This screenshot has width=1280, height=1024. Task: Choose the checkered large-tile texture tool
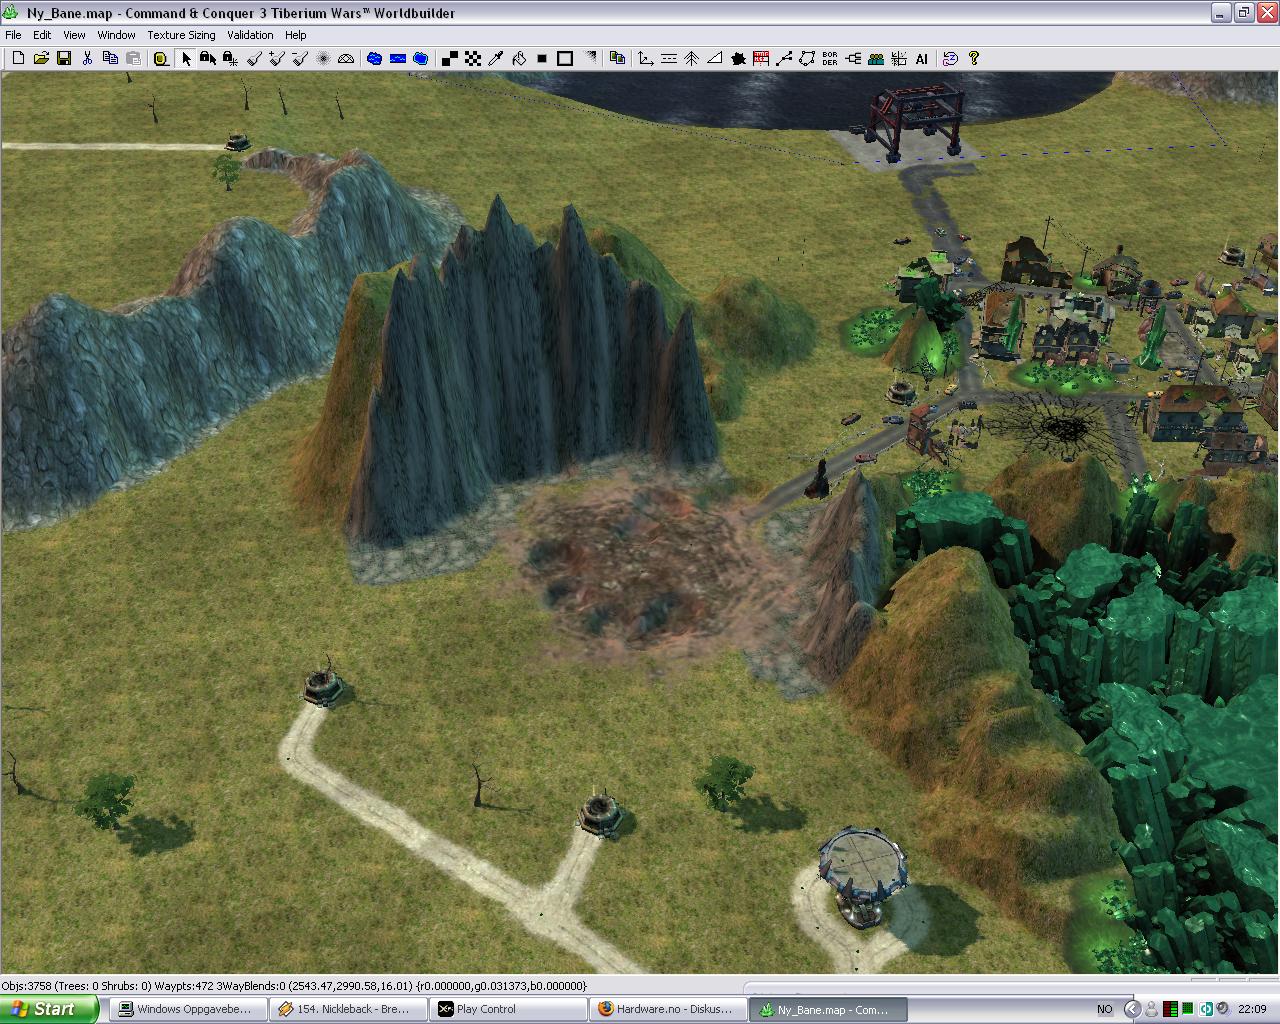click(473, 59)
